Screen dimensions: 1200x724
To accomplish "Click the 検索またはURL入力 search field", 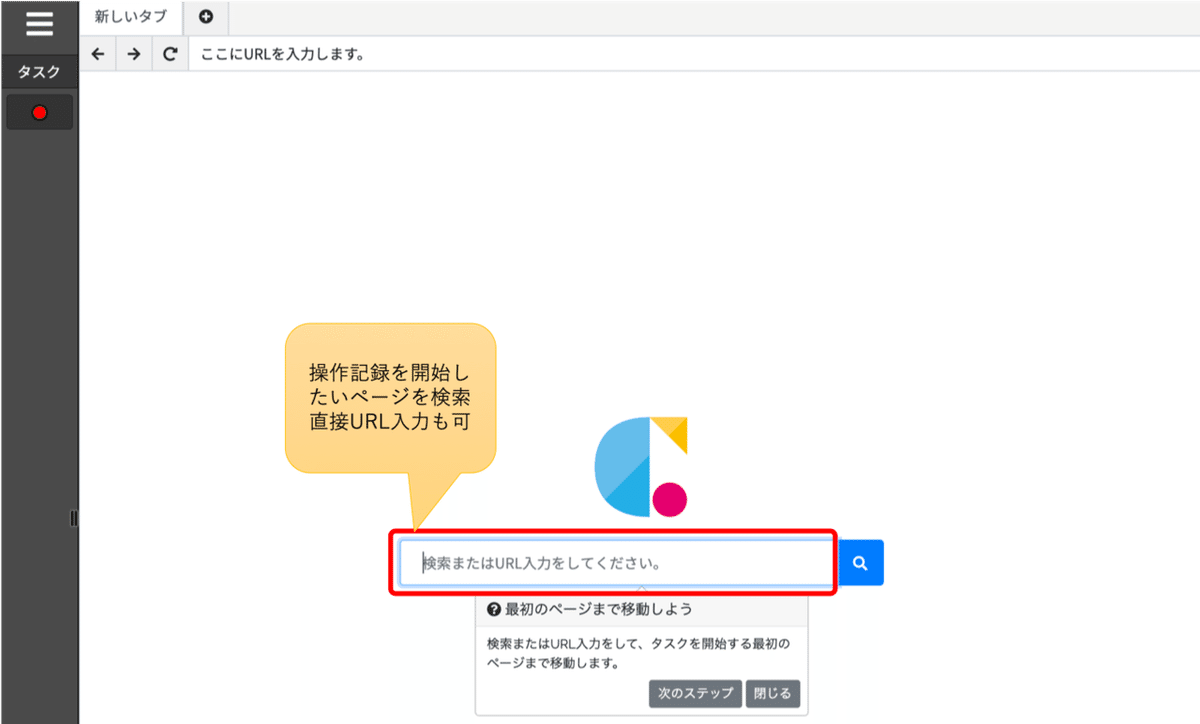I will coord(615,562).
